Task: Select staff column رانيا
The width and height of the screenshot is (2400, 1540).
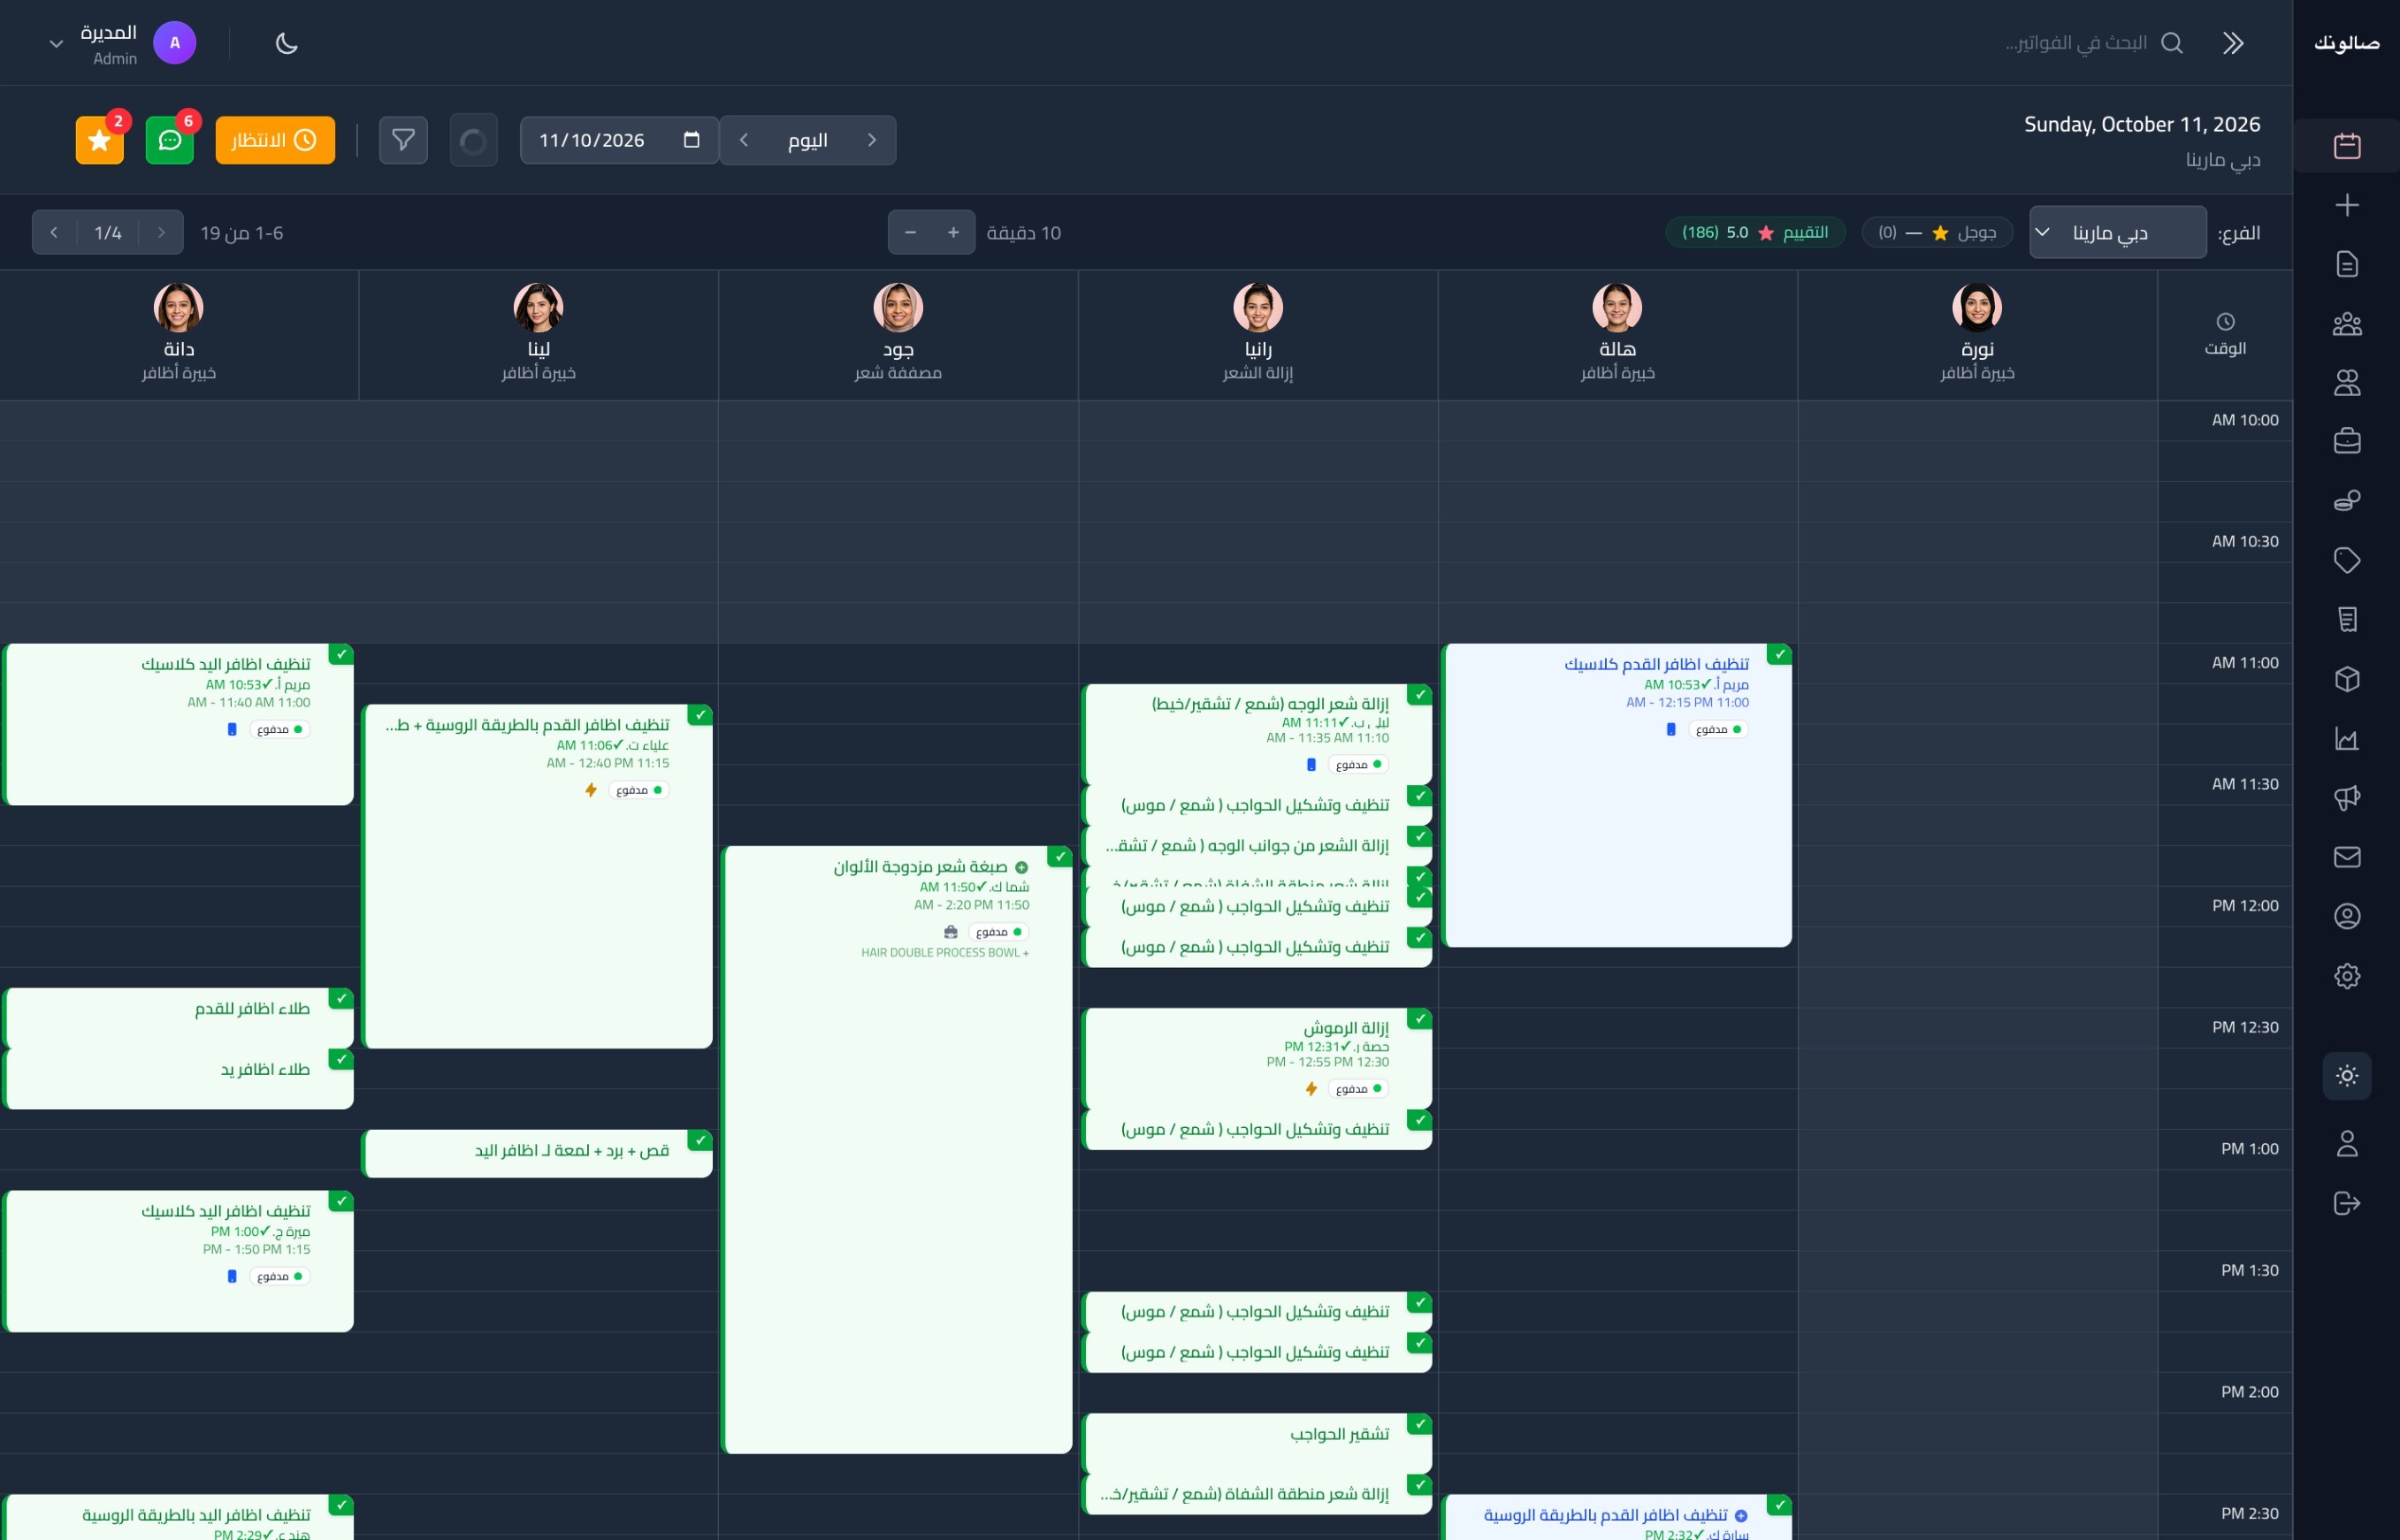Action: pos(1258,334)
